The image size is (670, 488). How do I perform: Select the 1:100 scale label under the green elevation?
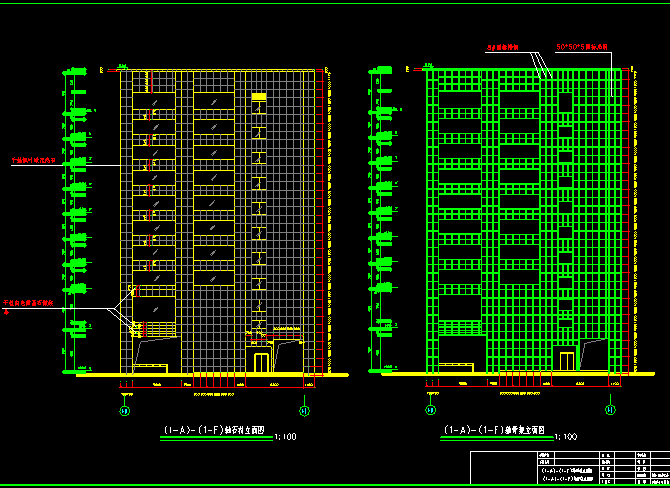[x=566, y=436]
